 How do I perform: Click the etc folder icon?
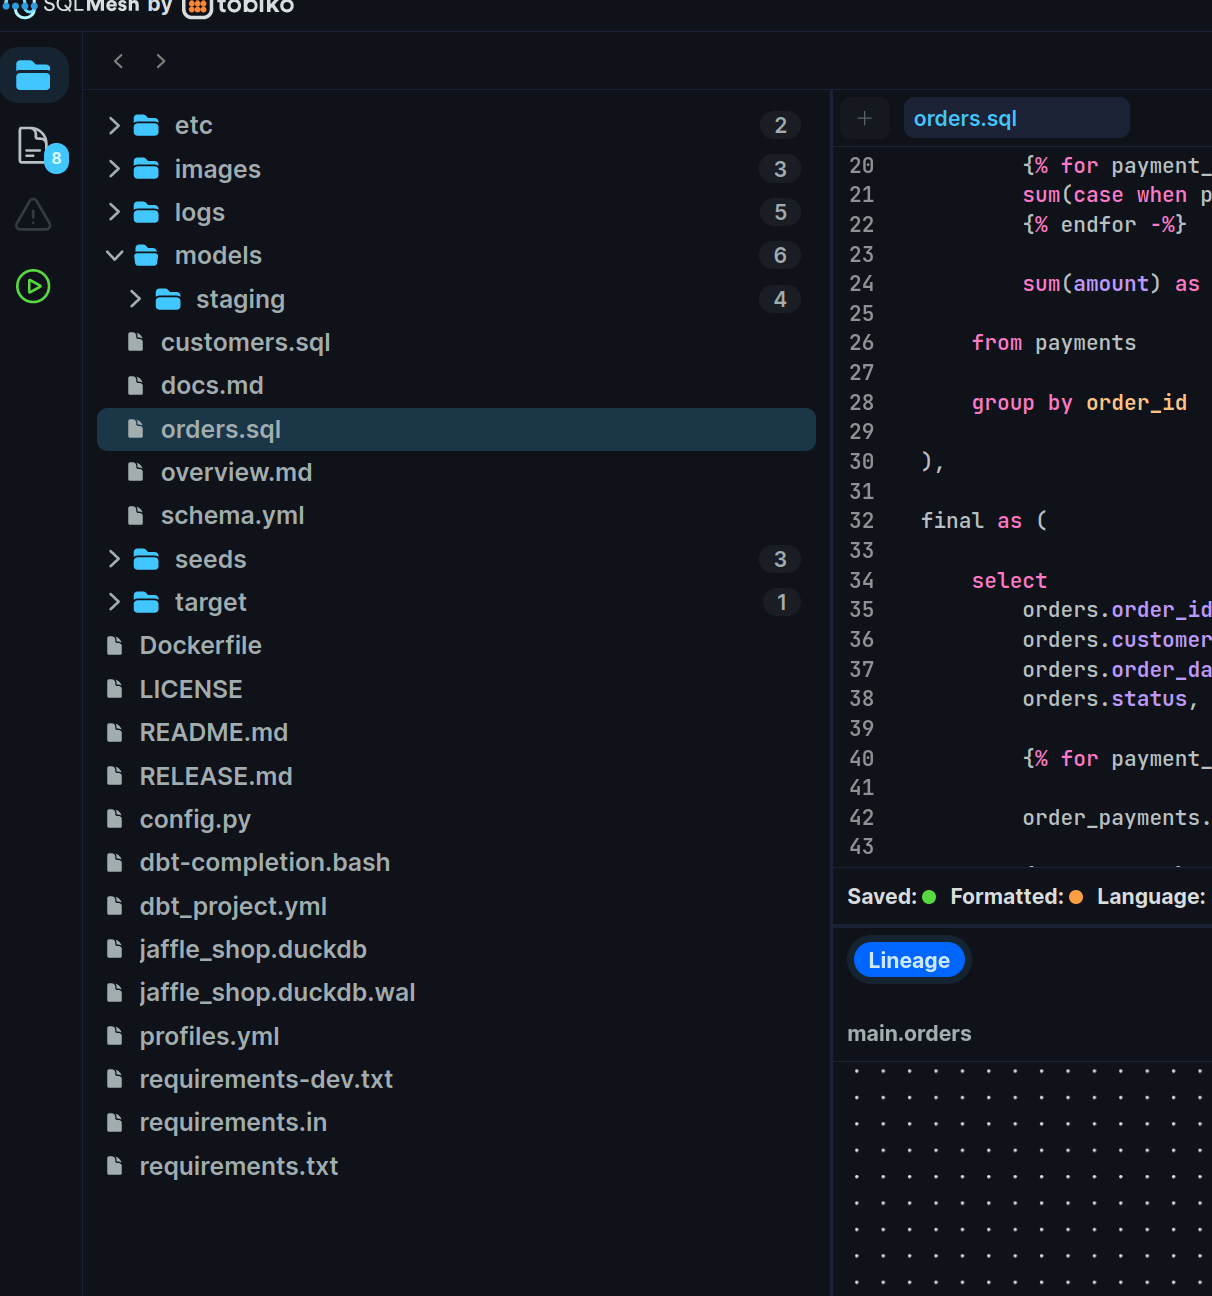tap(146, 125)
